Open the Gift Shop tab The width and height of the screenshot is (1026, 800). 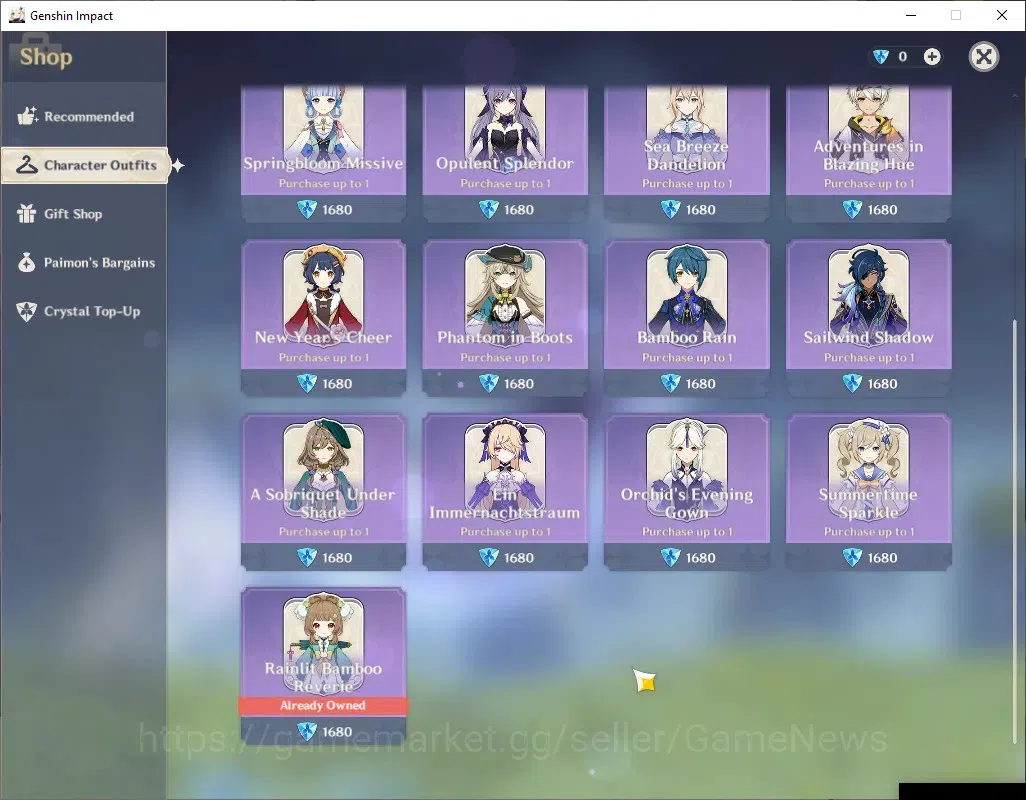click(83, 214)
